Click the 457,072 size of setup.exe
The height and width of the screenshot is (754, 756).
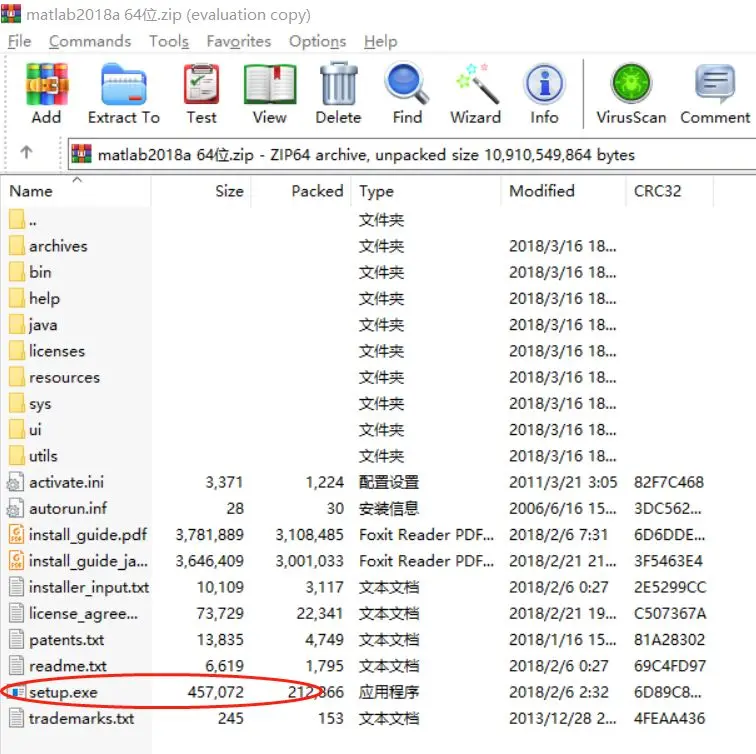tap(216, 692)
